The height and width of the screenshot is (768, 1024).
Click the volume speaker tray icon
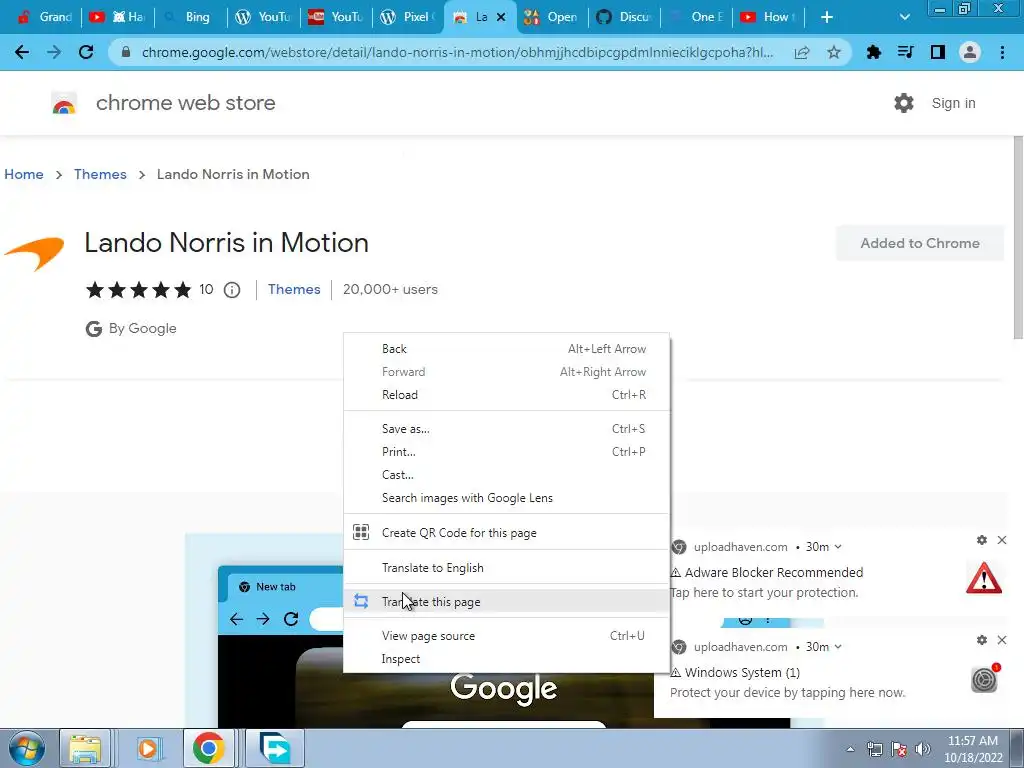click(x=923, y=749)
